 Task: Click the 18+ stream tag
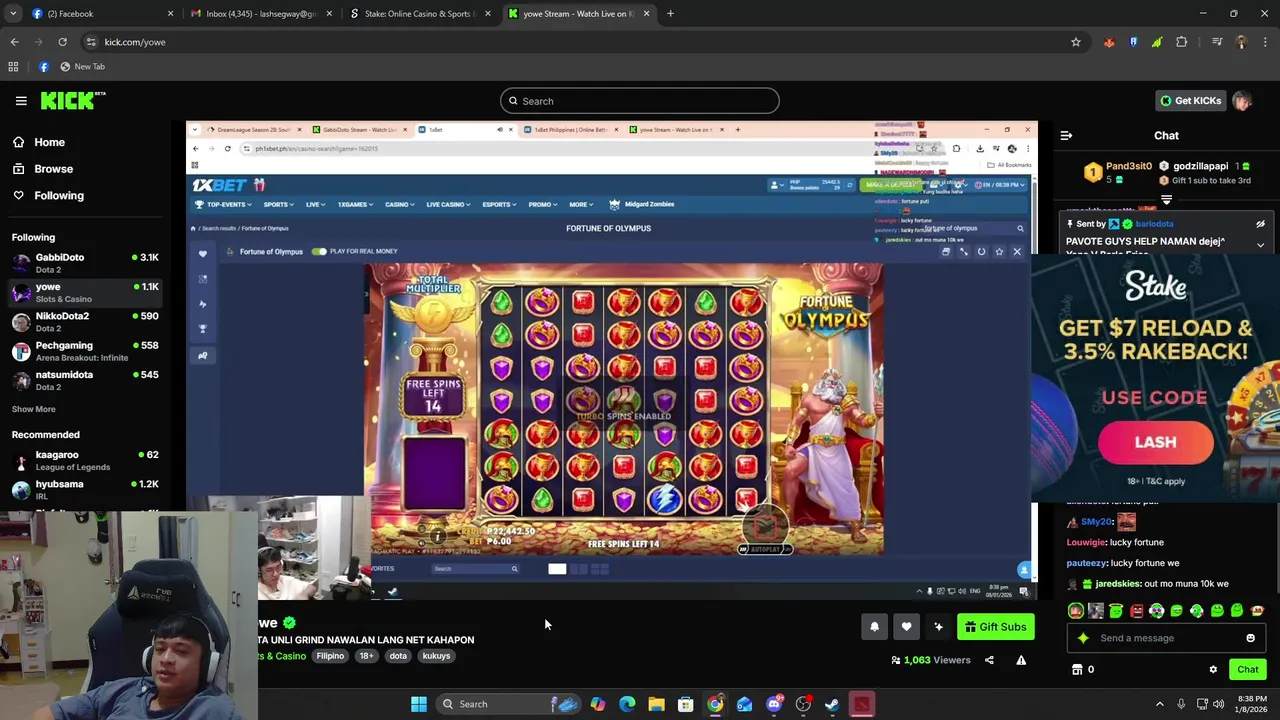366,656
